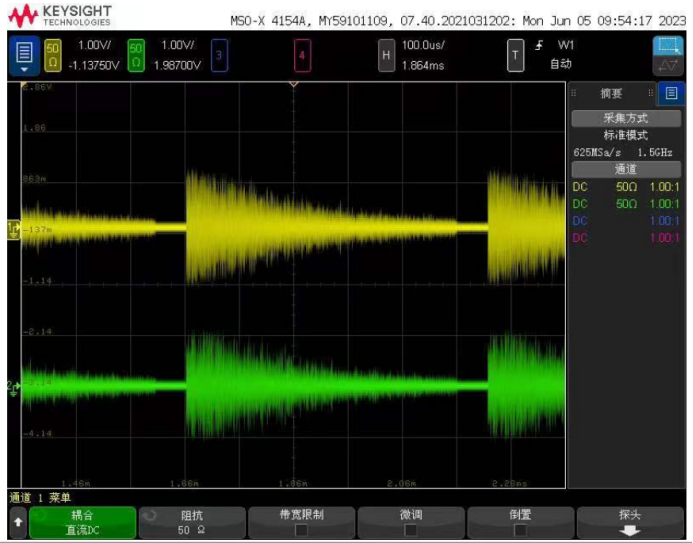Screen dimensions: 693x543
Task: Click the sidebar list icon beside 摘要
Action: point(672,93)
